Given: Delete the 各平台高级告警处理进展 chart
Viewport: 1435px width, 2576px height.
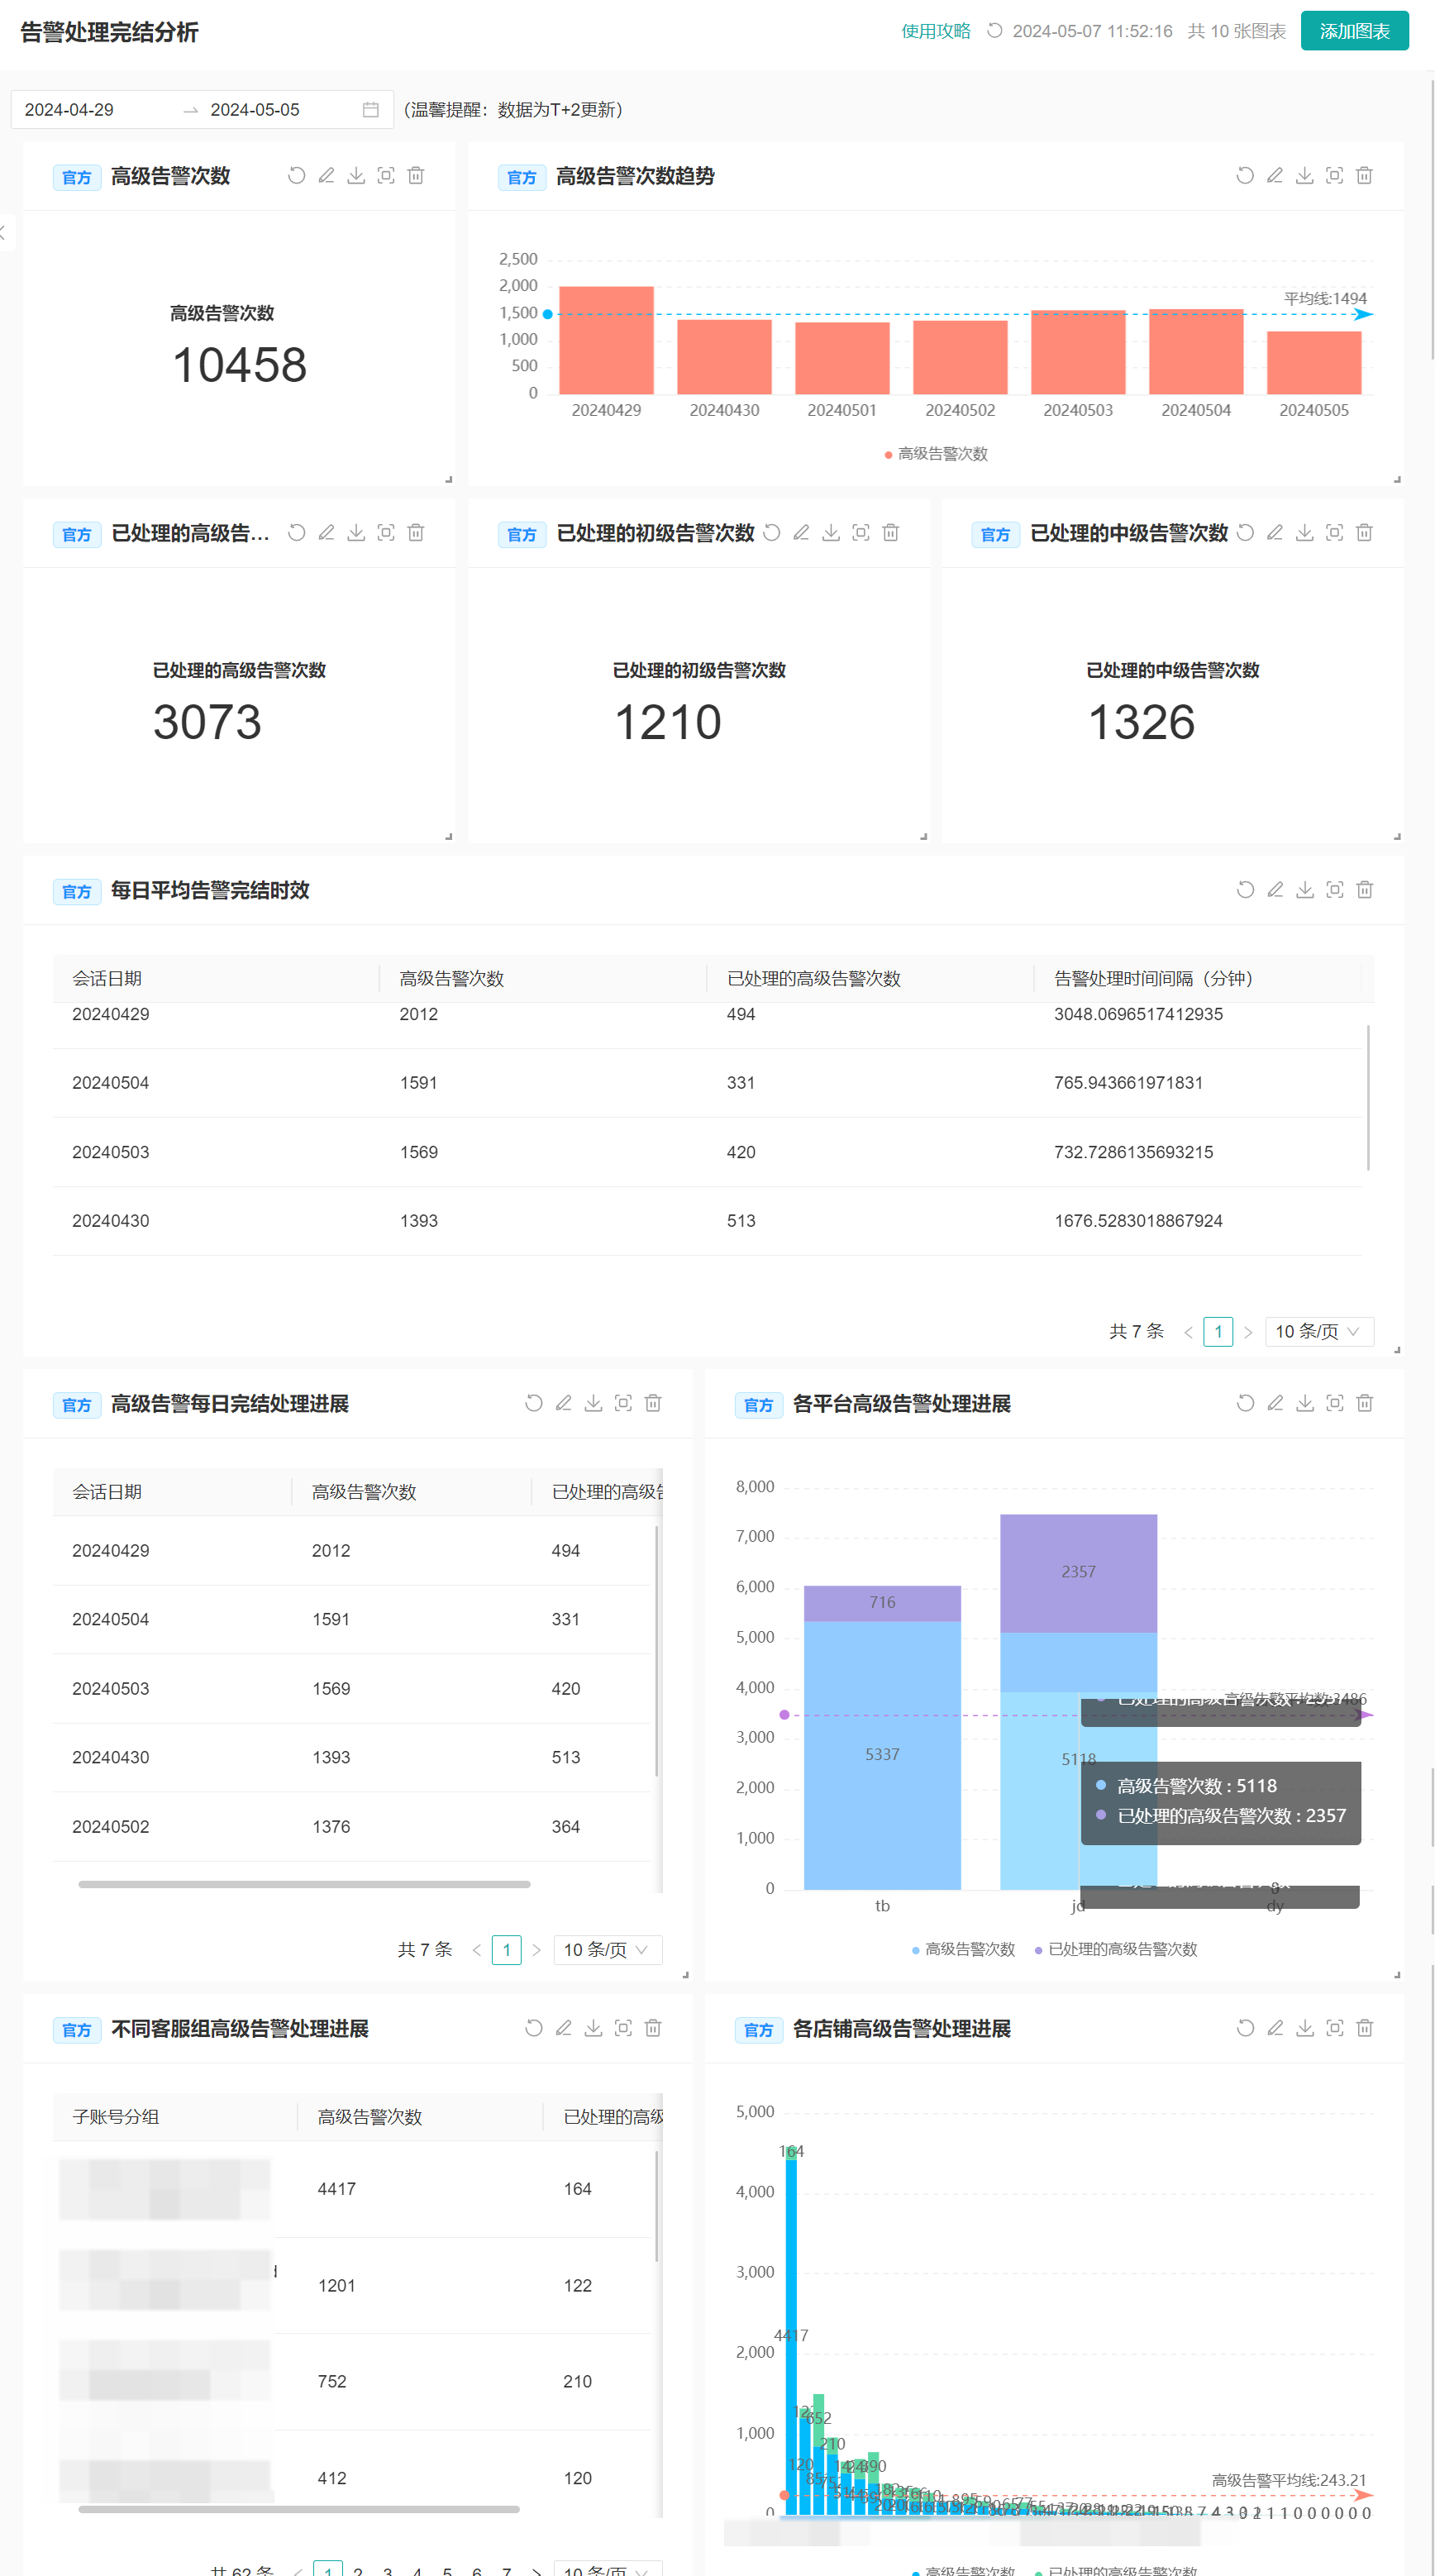Looking at the screenshot, I should click(1364, 1403).
